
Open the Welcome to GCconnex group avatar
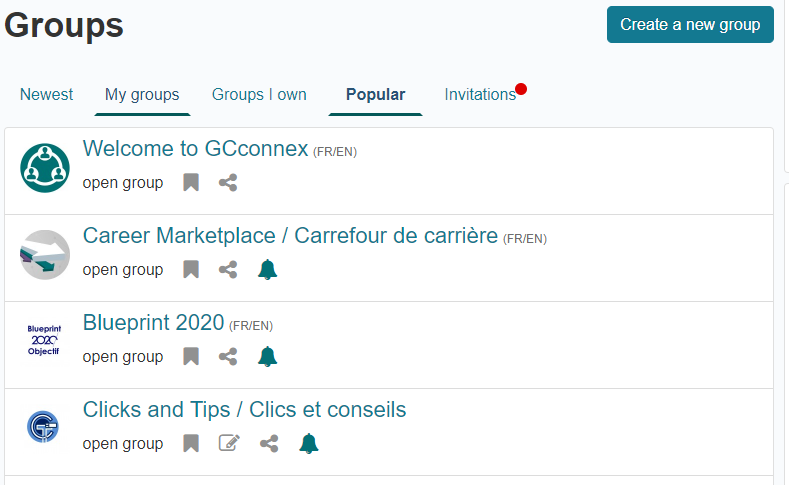coord(45,168)
